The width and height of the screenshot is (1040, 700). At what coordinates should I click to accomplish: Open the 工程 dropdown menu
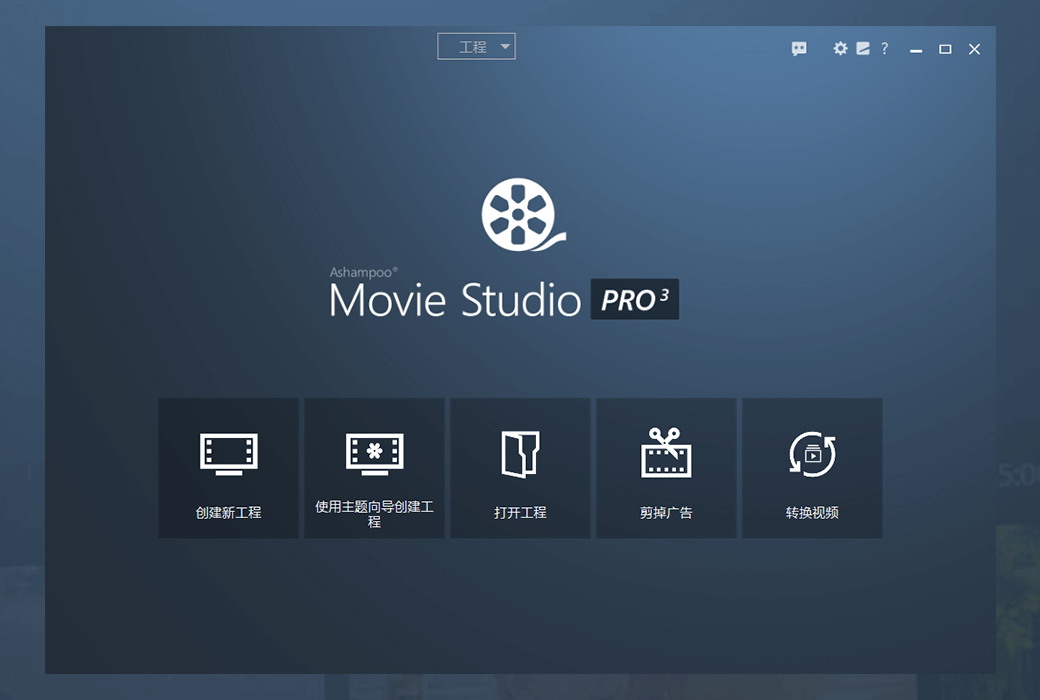476,46
